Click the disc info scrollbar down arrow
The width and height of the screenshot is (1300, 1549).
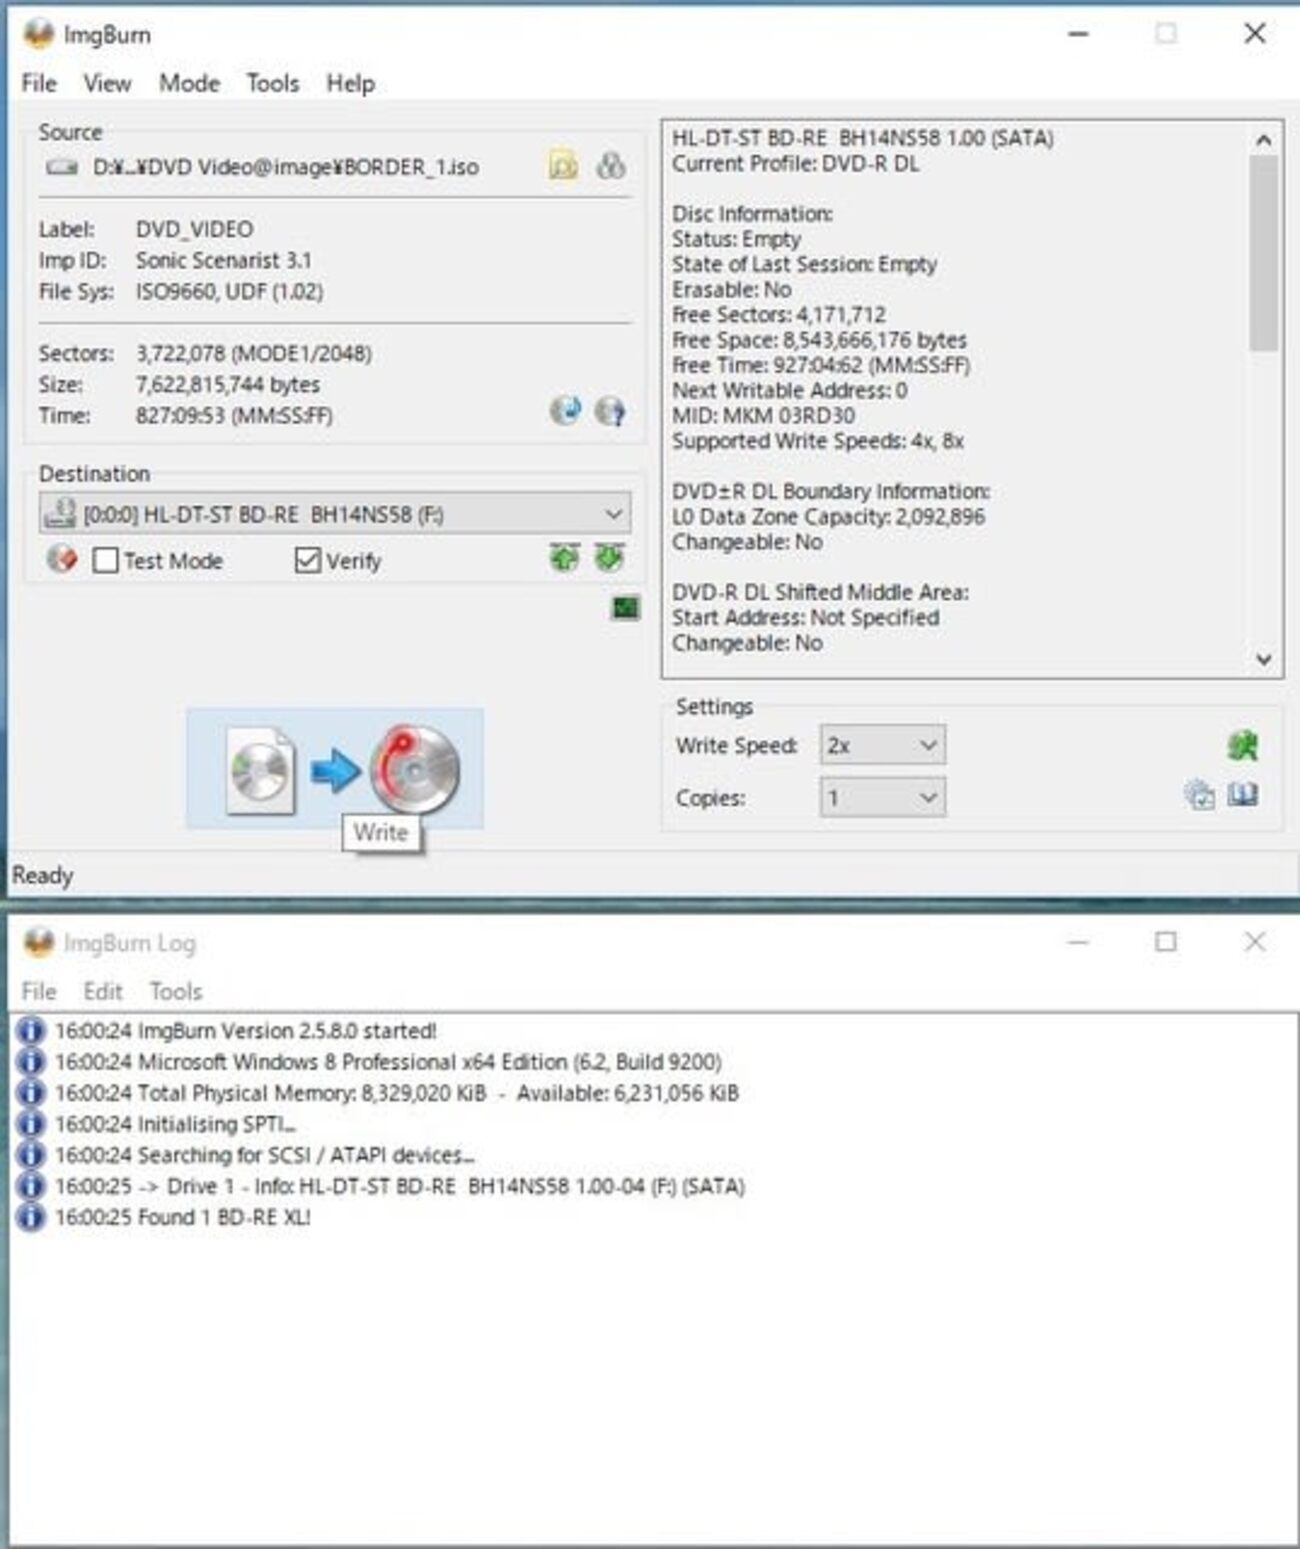coord(1264,659)
